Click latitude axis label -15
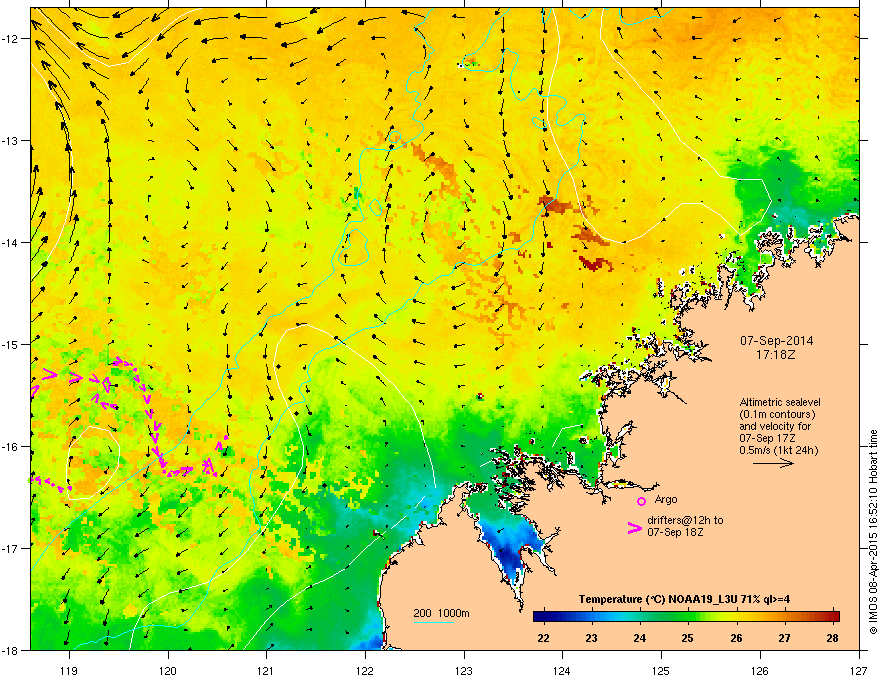The width and height of the screenshot is (880, 680). (11, 344)
